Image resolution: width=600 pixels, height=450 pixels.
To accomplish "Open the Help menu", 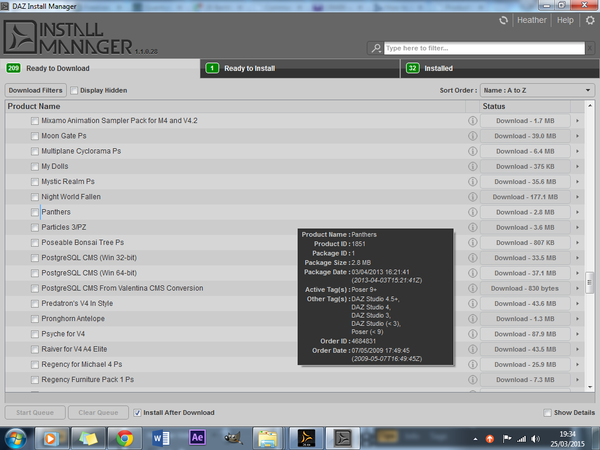I will click(565, 20).
